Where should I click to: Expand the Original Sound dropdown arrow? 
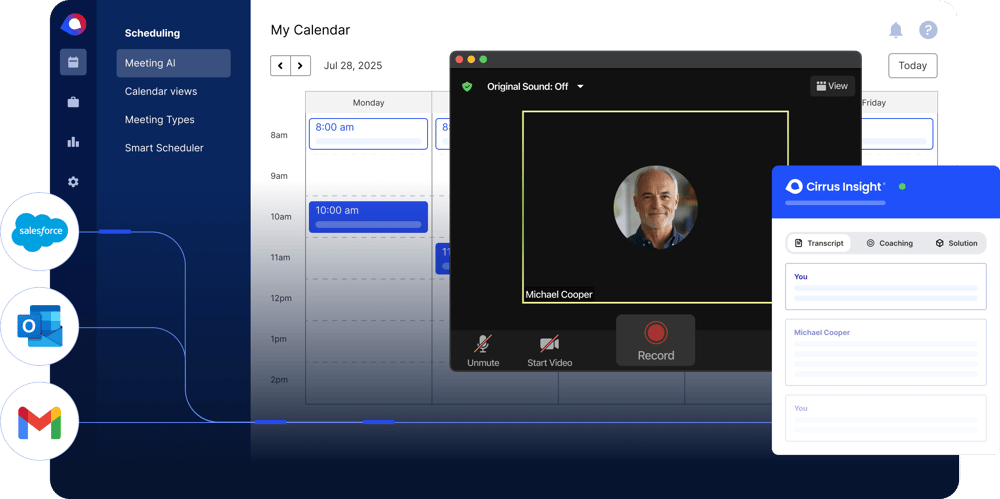tap(580, 87)
